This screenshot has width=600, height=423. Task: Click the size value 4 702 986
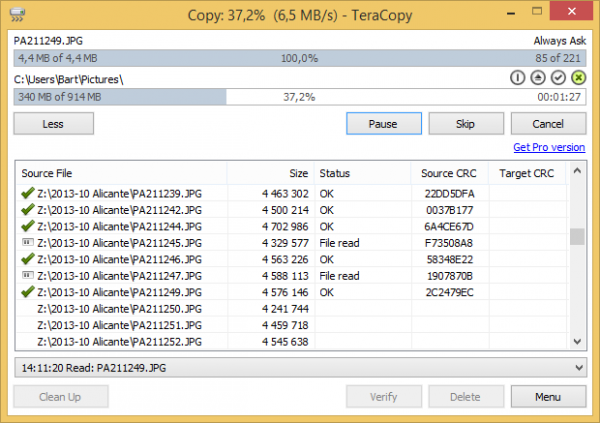pos(285,227)
